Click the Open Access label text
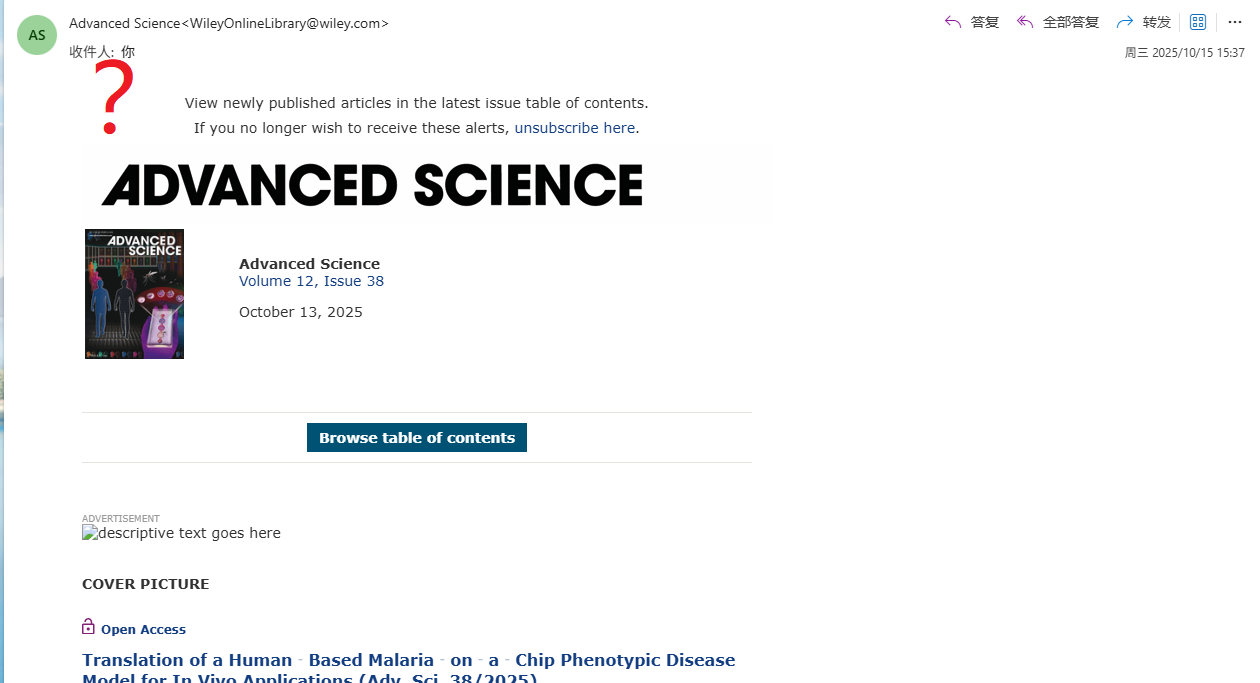1260x683 pixels. click(143, 630)
